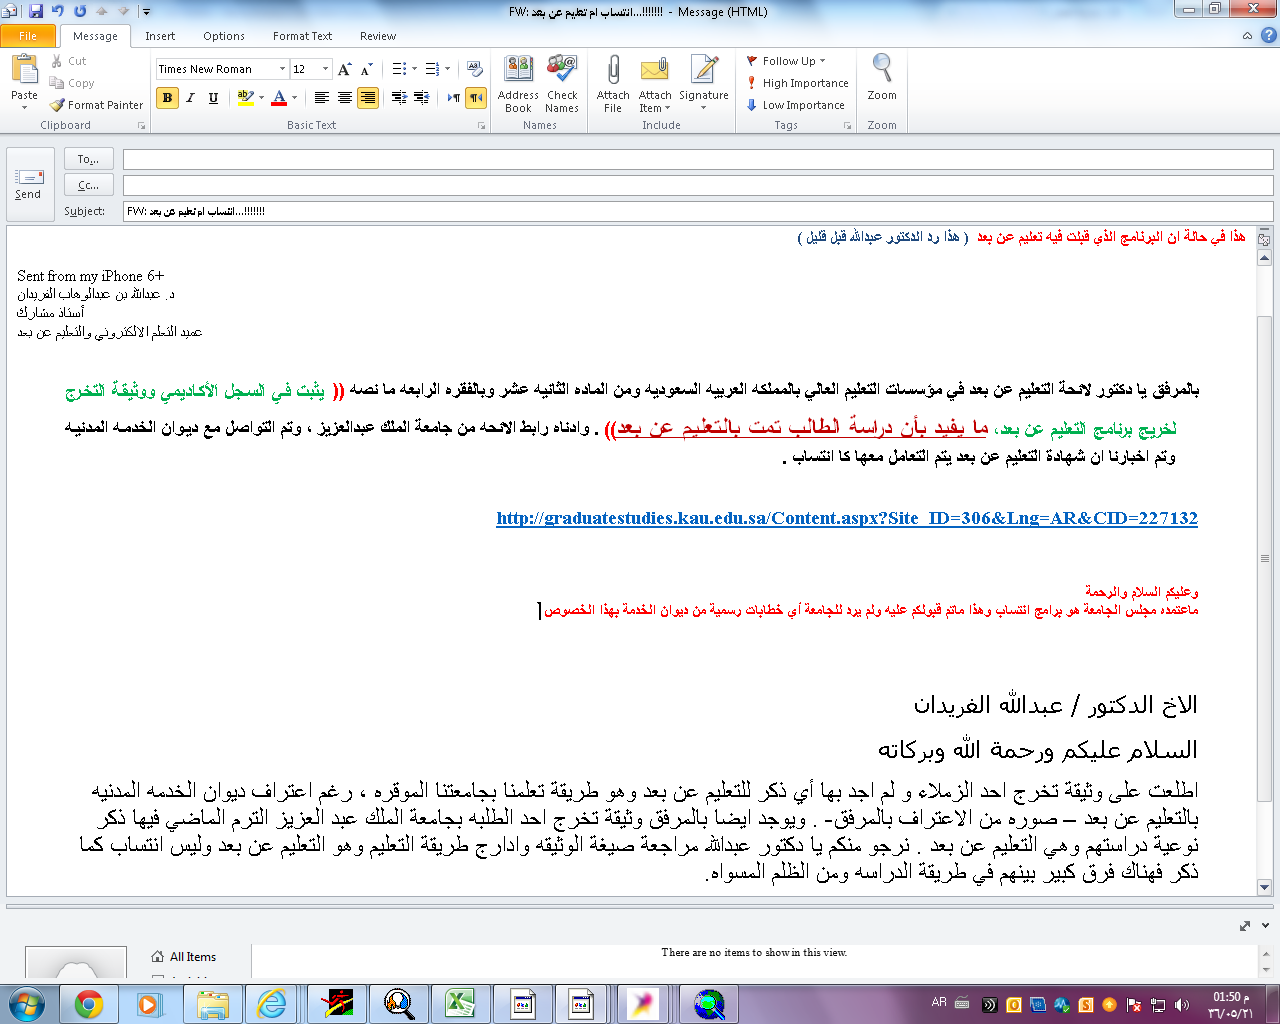Open the font name dropdown

pyautogui.click(x=283, y=69)
